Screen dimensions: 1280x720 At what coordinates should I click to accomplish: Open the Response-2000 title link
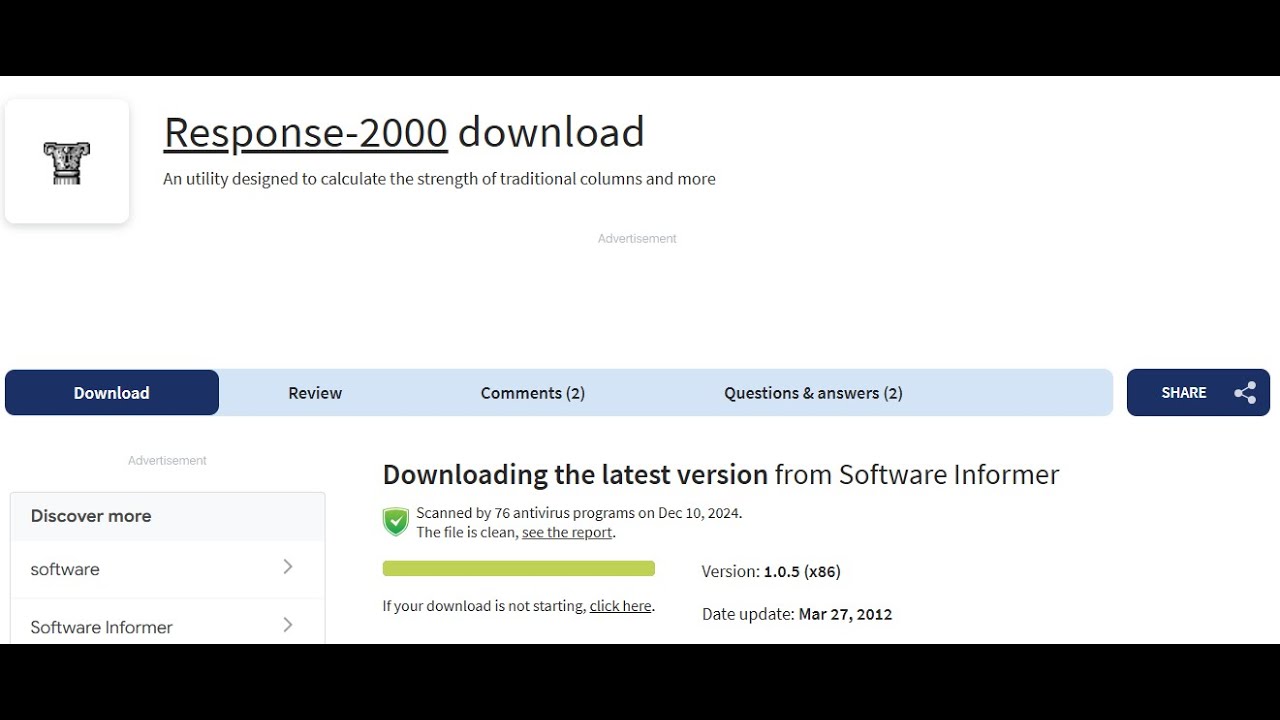305,132
